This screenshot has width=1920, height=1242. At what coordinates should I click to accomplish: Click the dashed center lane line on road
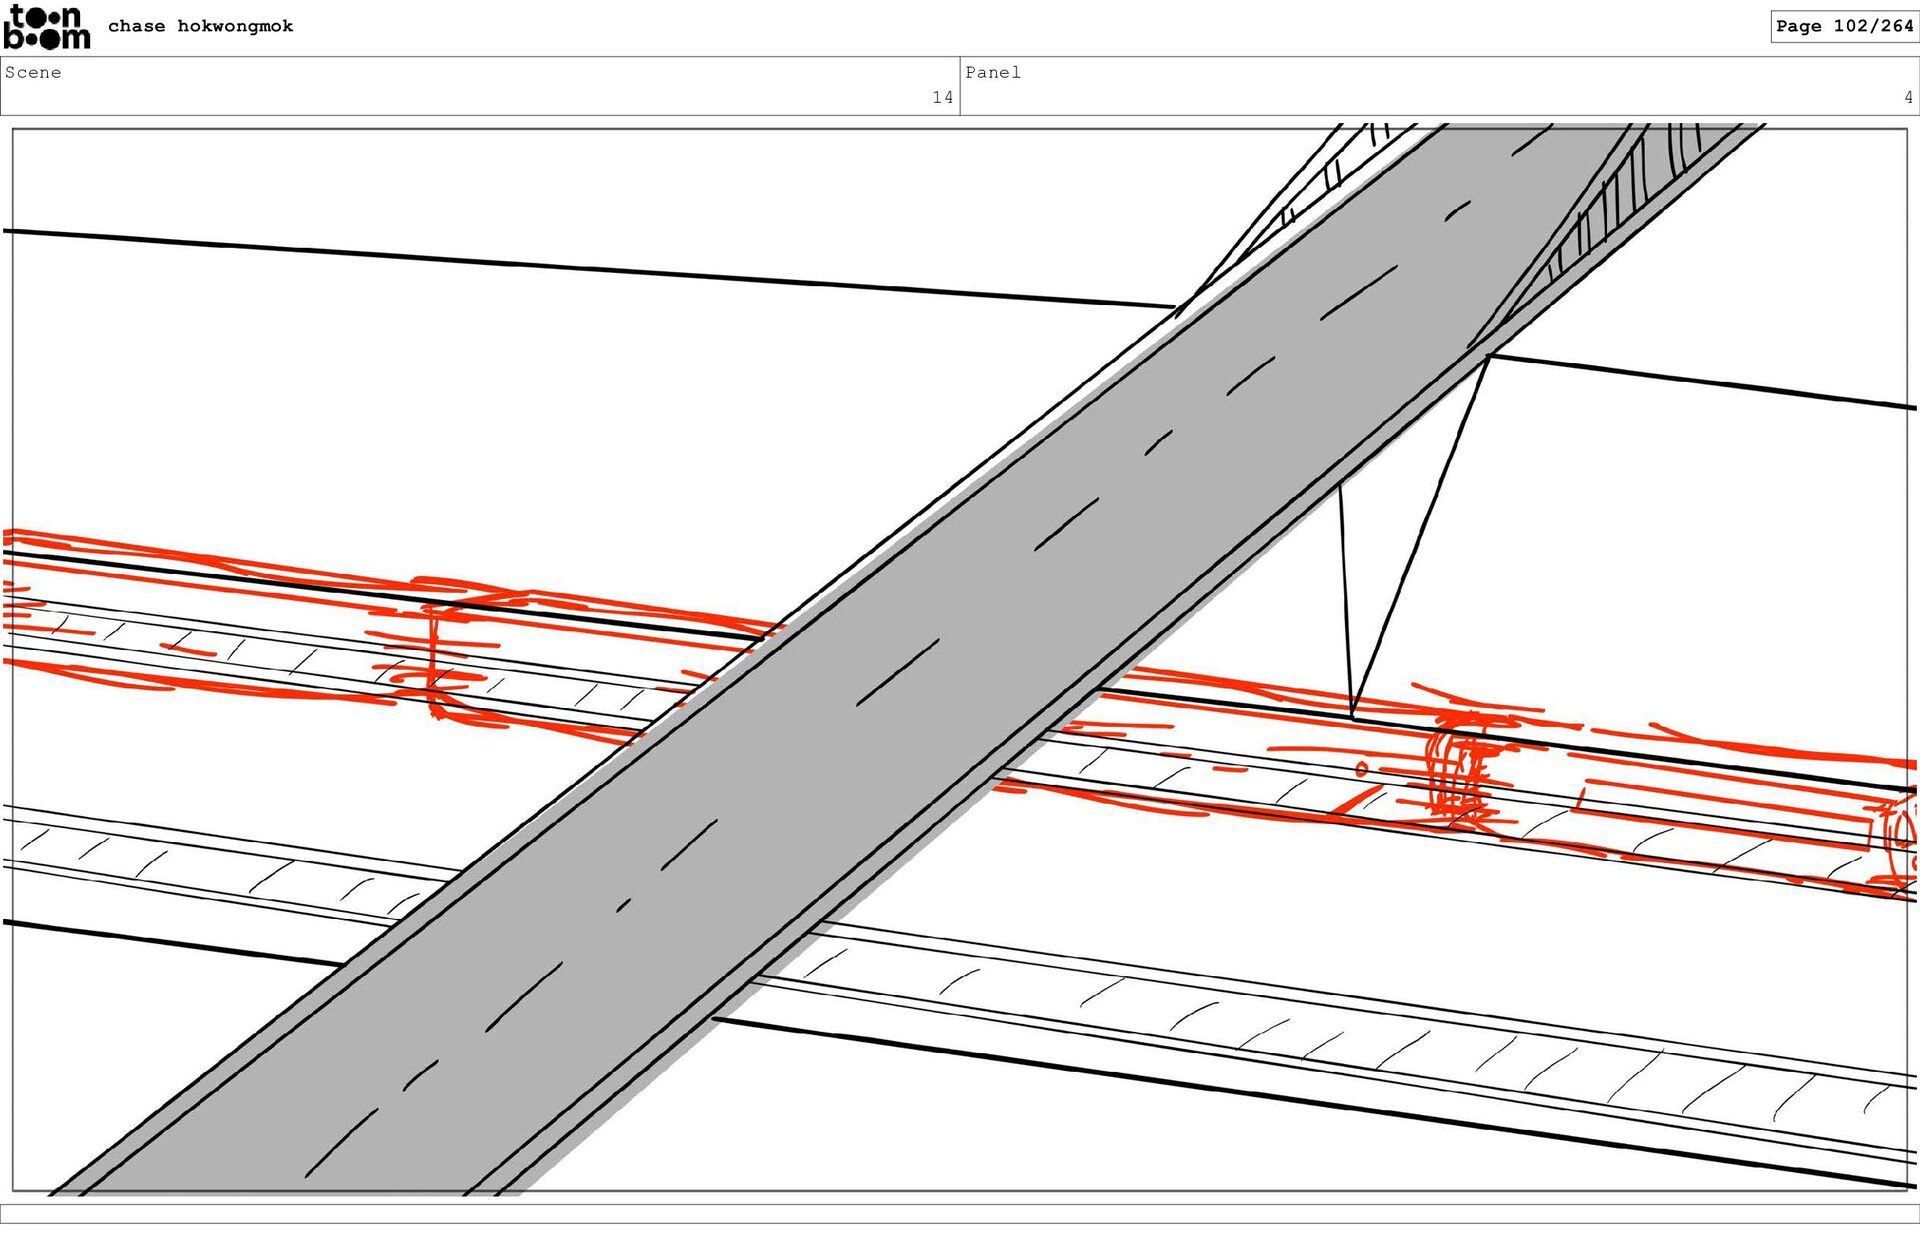(x=897, y=672)
